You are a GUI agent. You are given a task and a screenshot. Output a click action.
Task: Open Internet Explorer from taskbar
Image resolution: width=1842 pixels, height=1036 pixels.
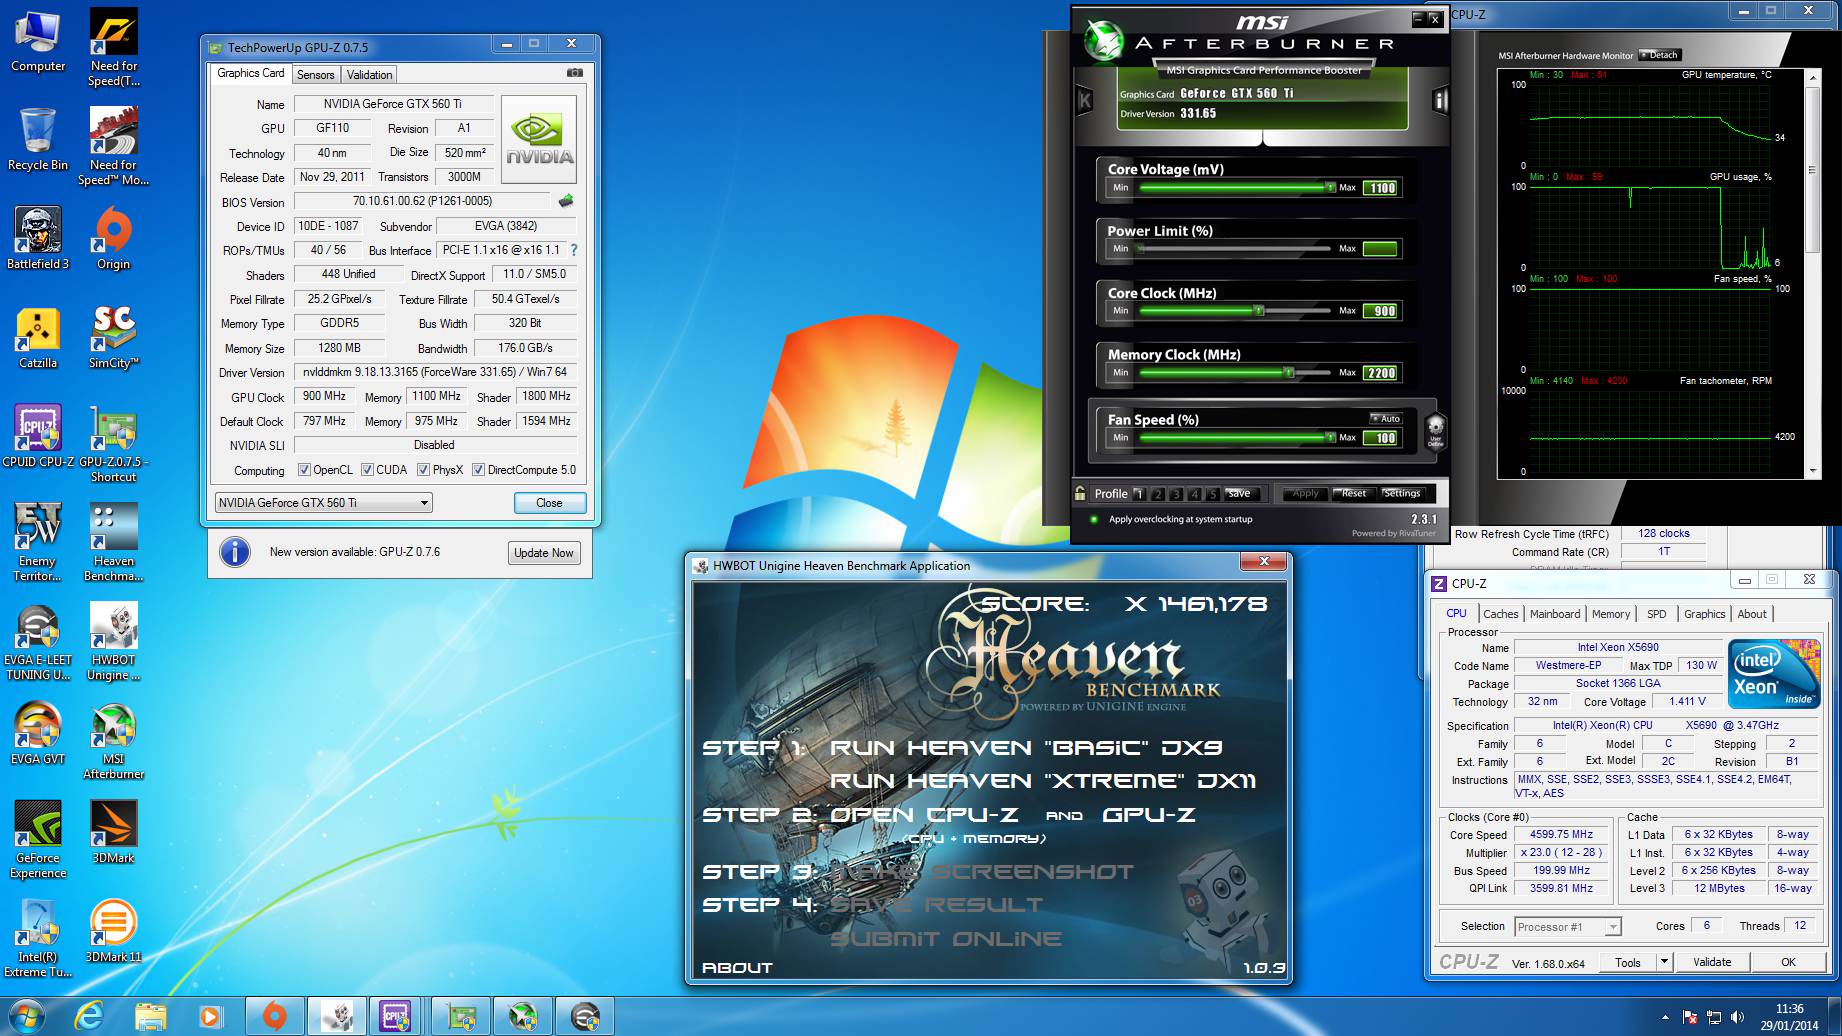pyautogui.click(x=90, y=1017)
